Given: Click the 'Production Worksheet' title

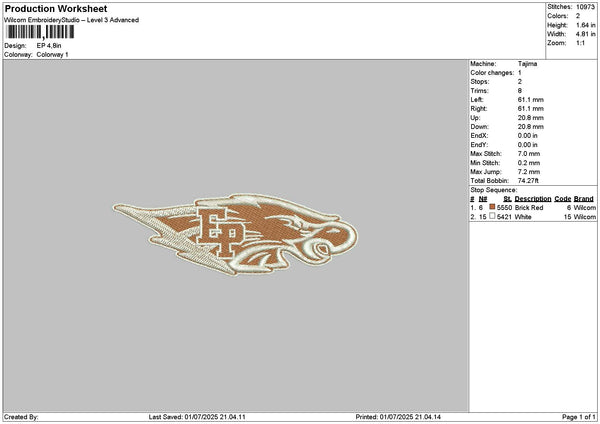Looking at the screenshot, I should click(56, 9).
